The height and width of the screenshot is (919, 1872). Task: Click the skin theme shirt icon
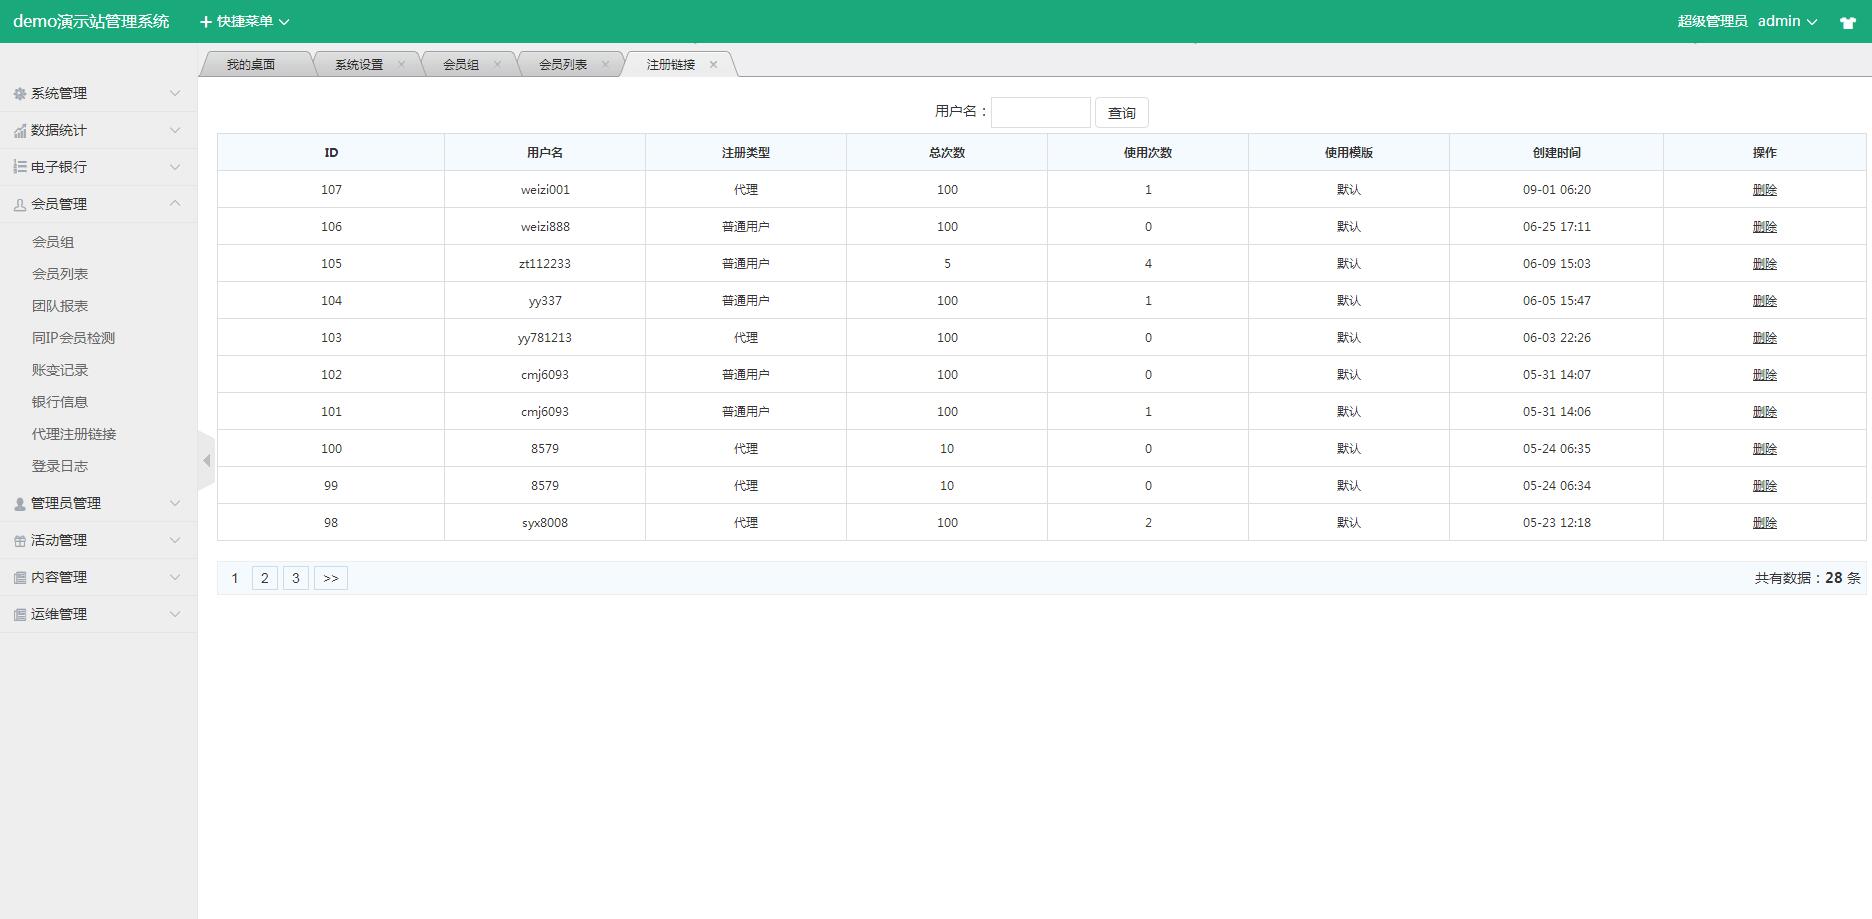tap(1848, 22)
